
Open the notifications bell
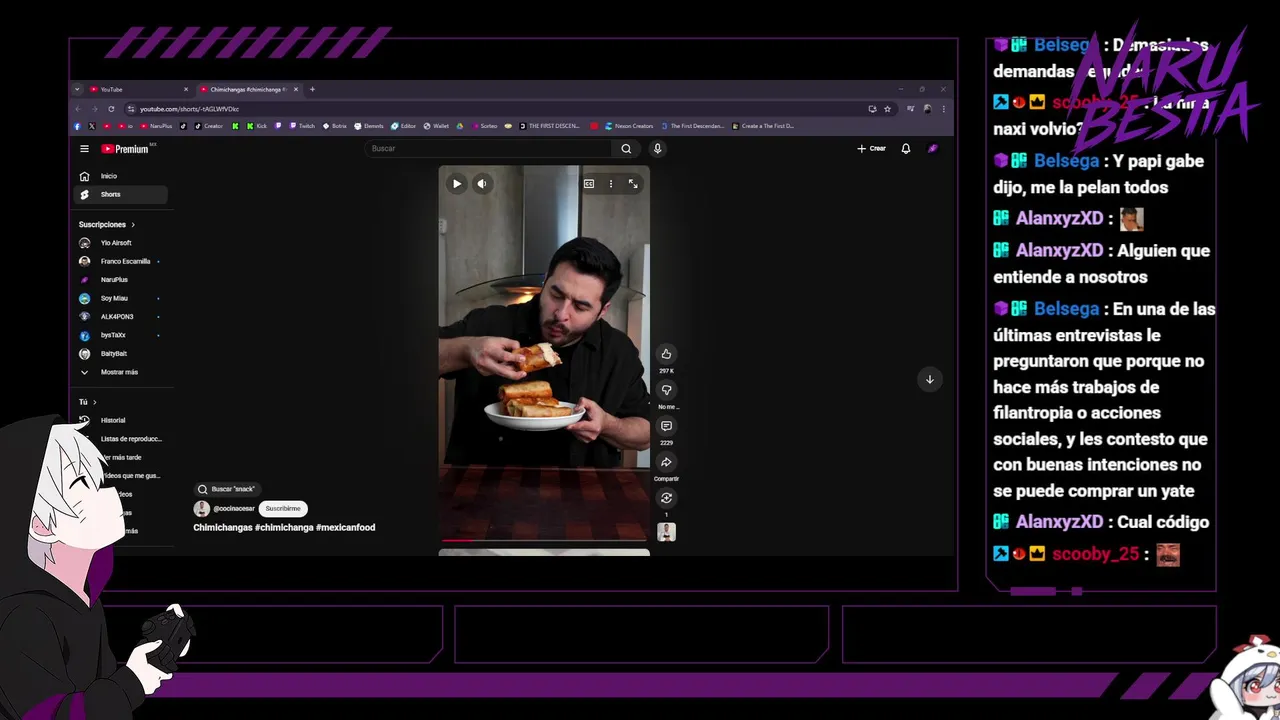(x=906, y=149)
